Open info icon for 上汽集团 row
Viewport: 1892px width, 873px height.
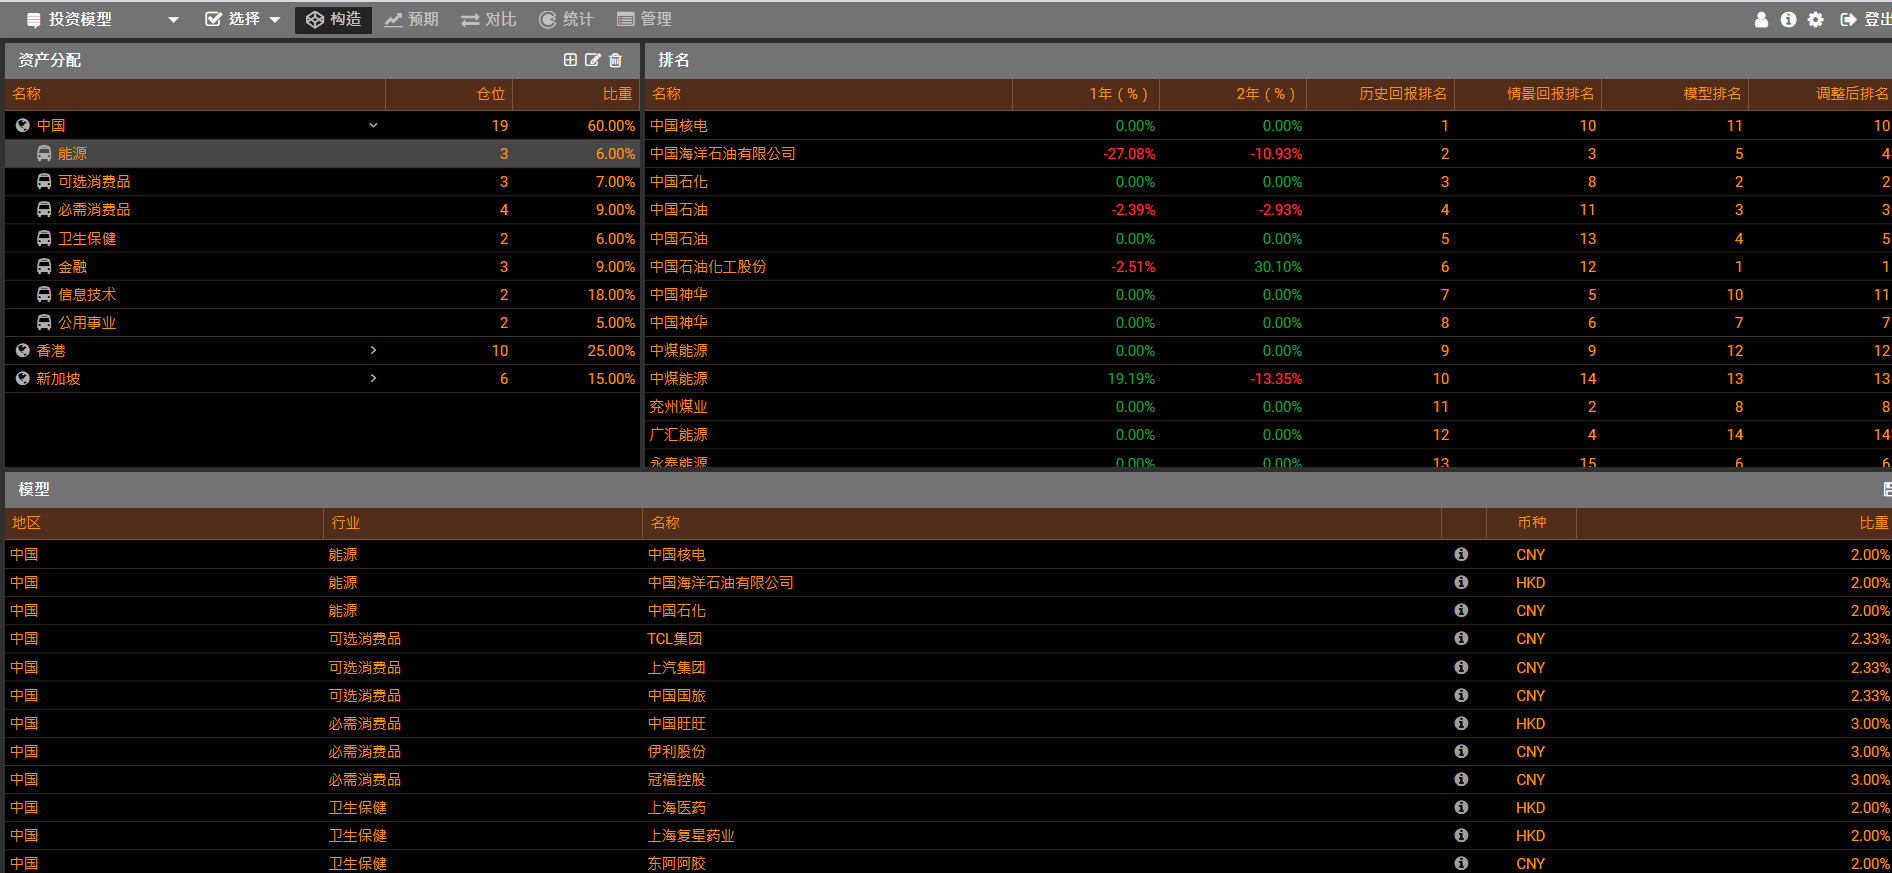pos(1461,667)
